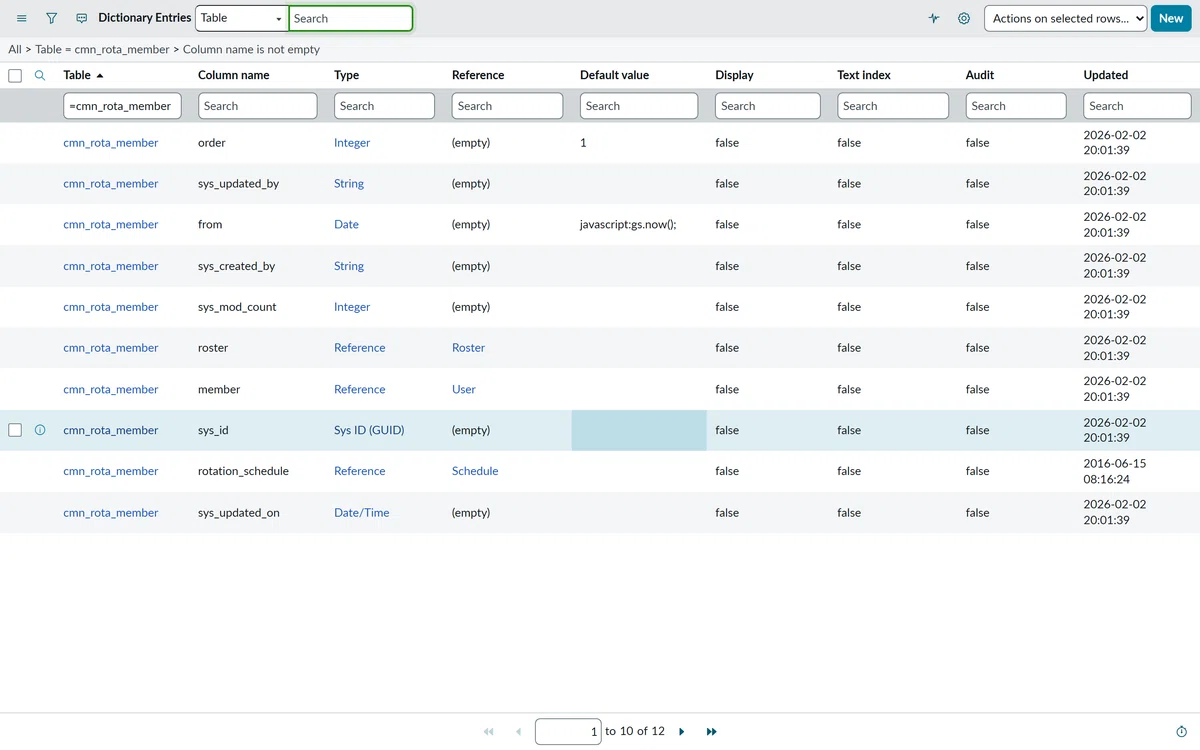Open the User reference link
This screenshot has height=750, width=1200.
pyautogui.click(x=464, y=389)
